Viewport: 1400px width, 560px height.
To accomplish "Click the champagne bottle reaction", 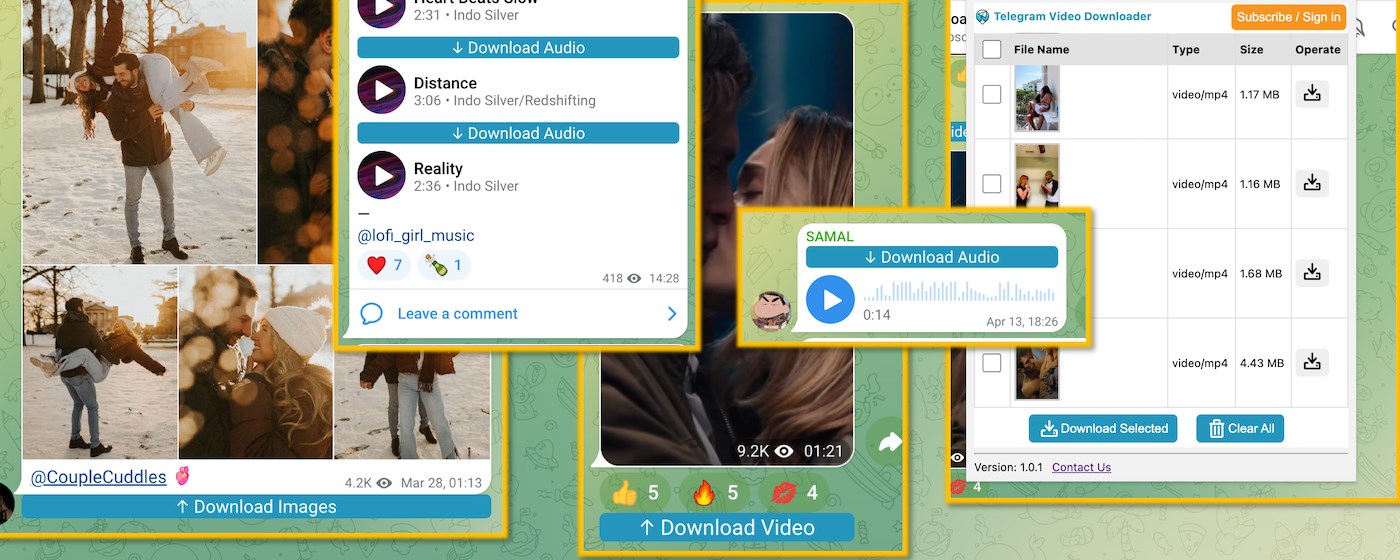I will [x=444, y=265].
